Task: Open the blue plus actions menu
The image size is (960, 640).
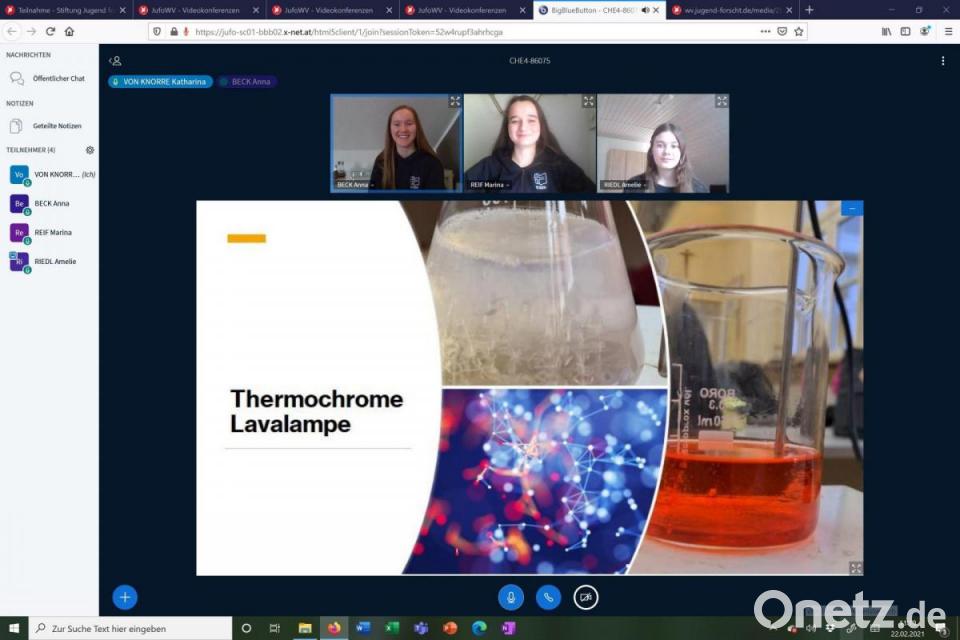Action: [x=125, y=597]
